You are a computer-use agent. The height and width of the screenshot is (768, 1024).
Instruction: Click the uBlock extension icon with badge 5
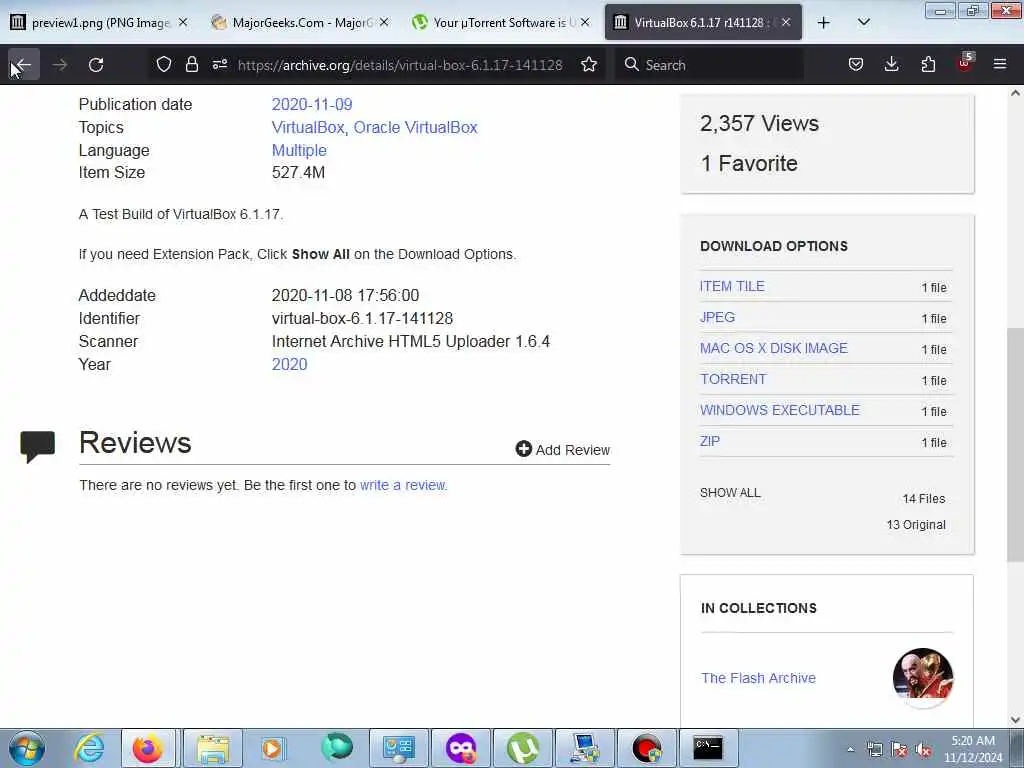[x=965, y=63]
